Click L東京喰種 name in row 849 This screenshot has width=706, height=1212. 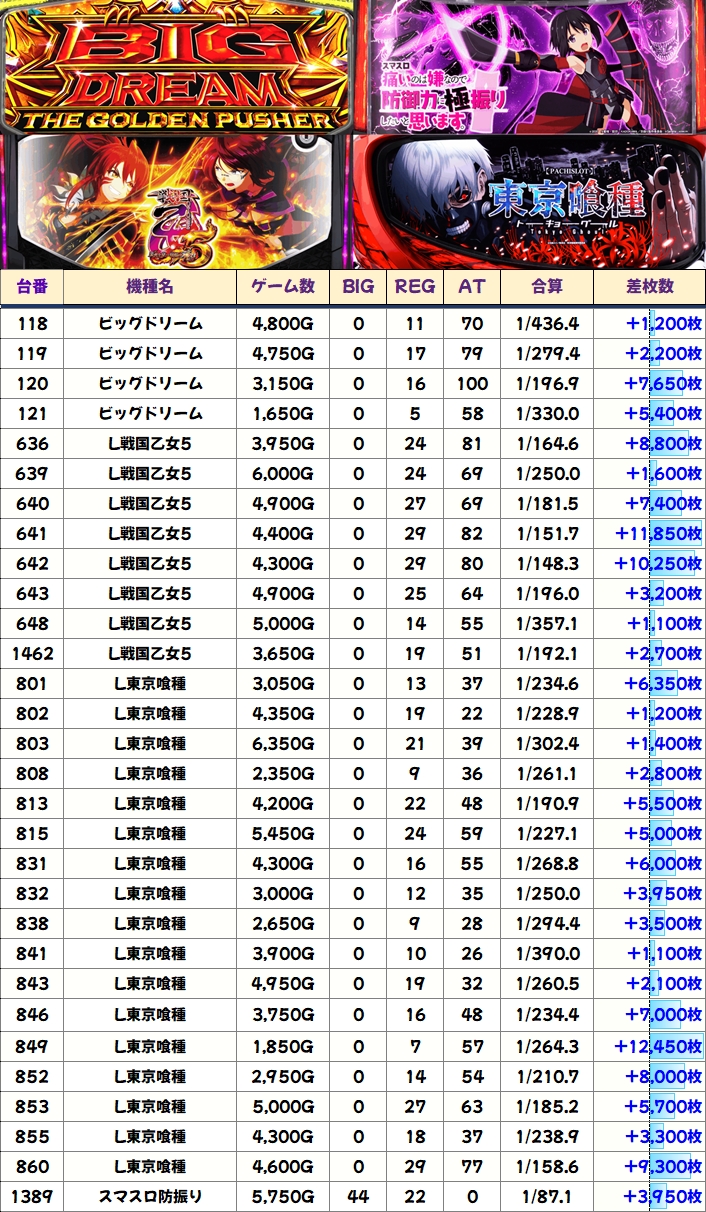pyautogui.click(x=150, y=1047)
